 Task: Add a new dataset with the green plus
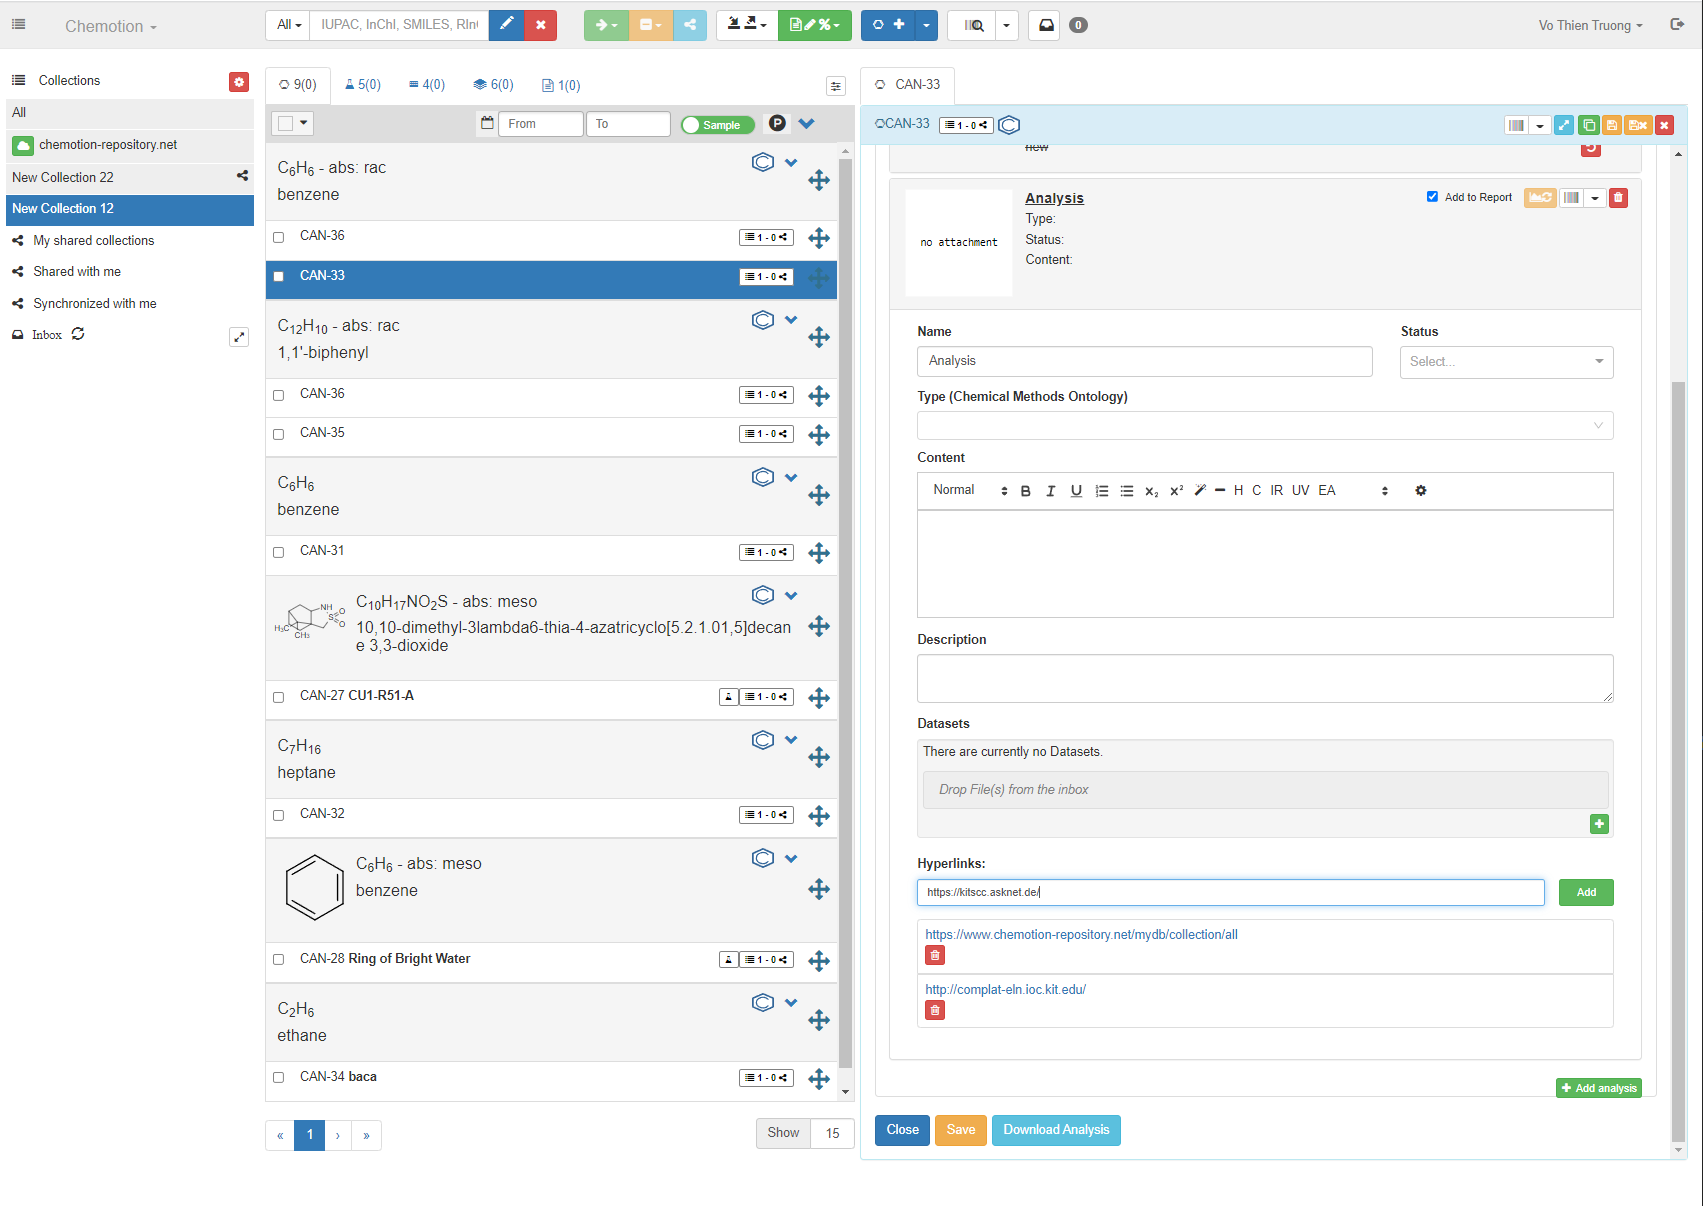[1599, 823]
